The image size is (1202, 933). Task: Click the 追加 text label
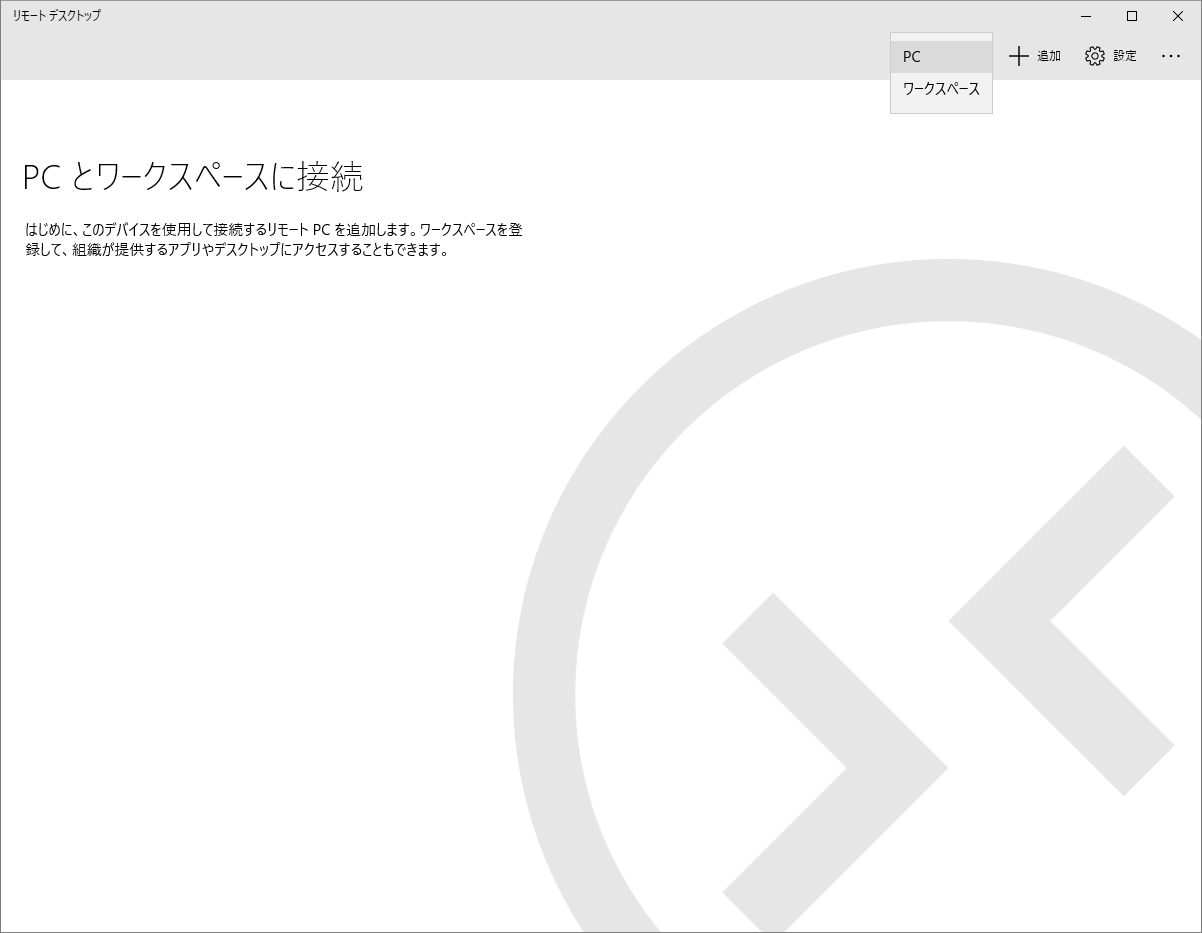point(1048,56)
